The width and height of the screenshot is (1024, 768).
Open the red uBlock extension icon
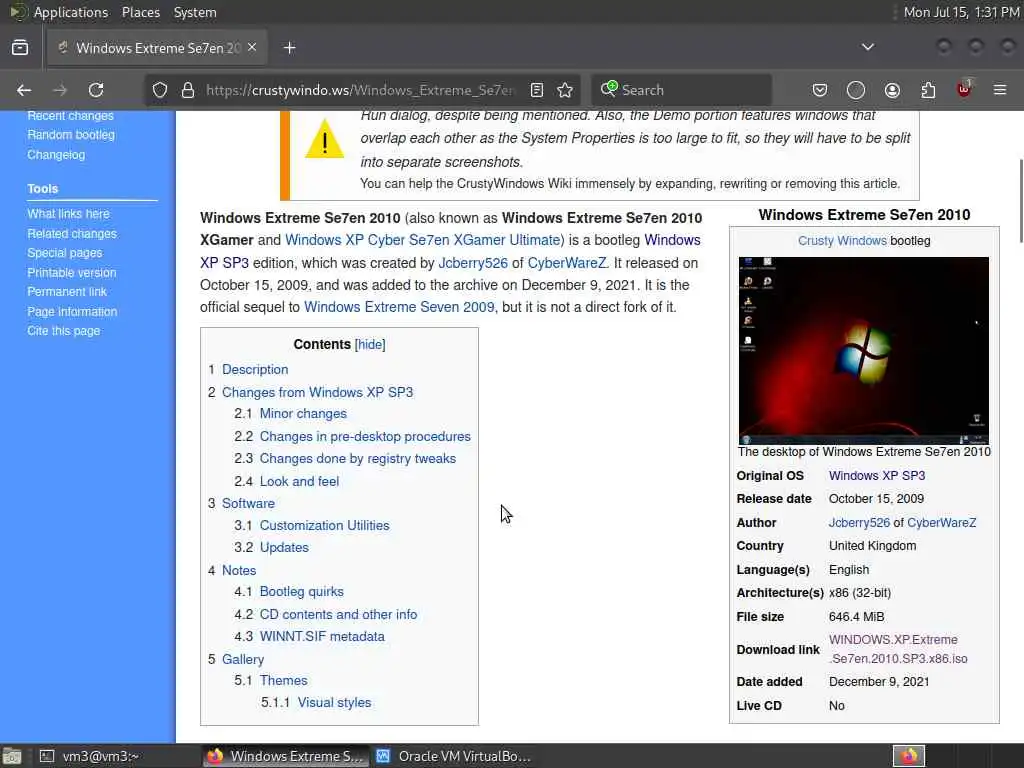click(964, 89)
